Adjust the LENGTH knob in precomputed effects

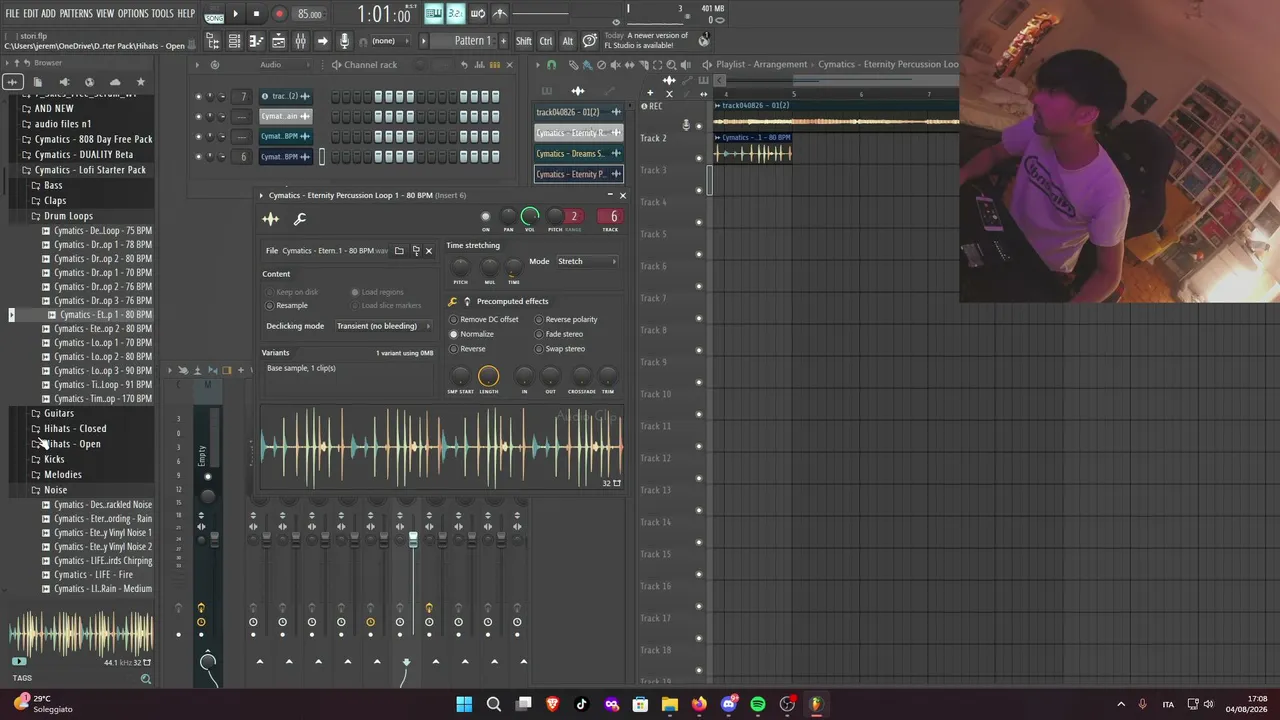coord(488,376)
